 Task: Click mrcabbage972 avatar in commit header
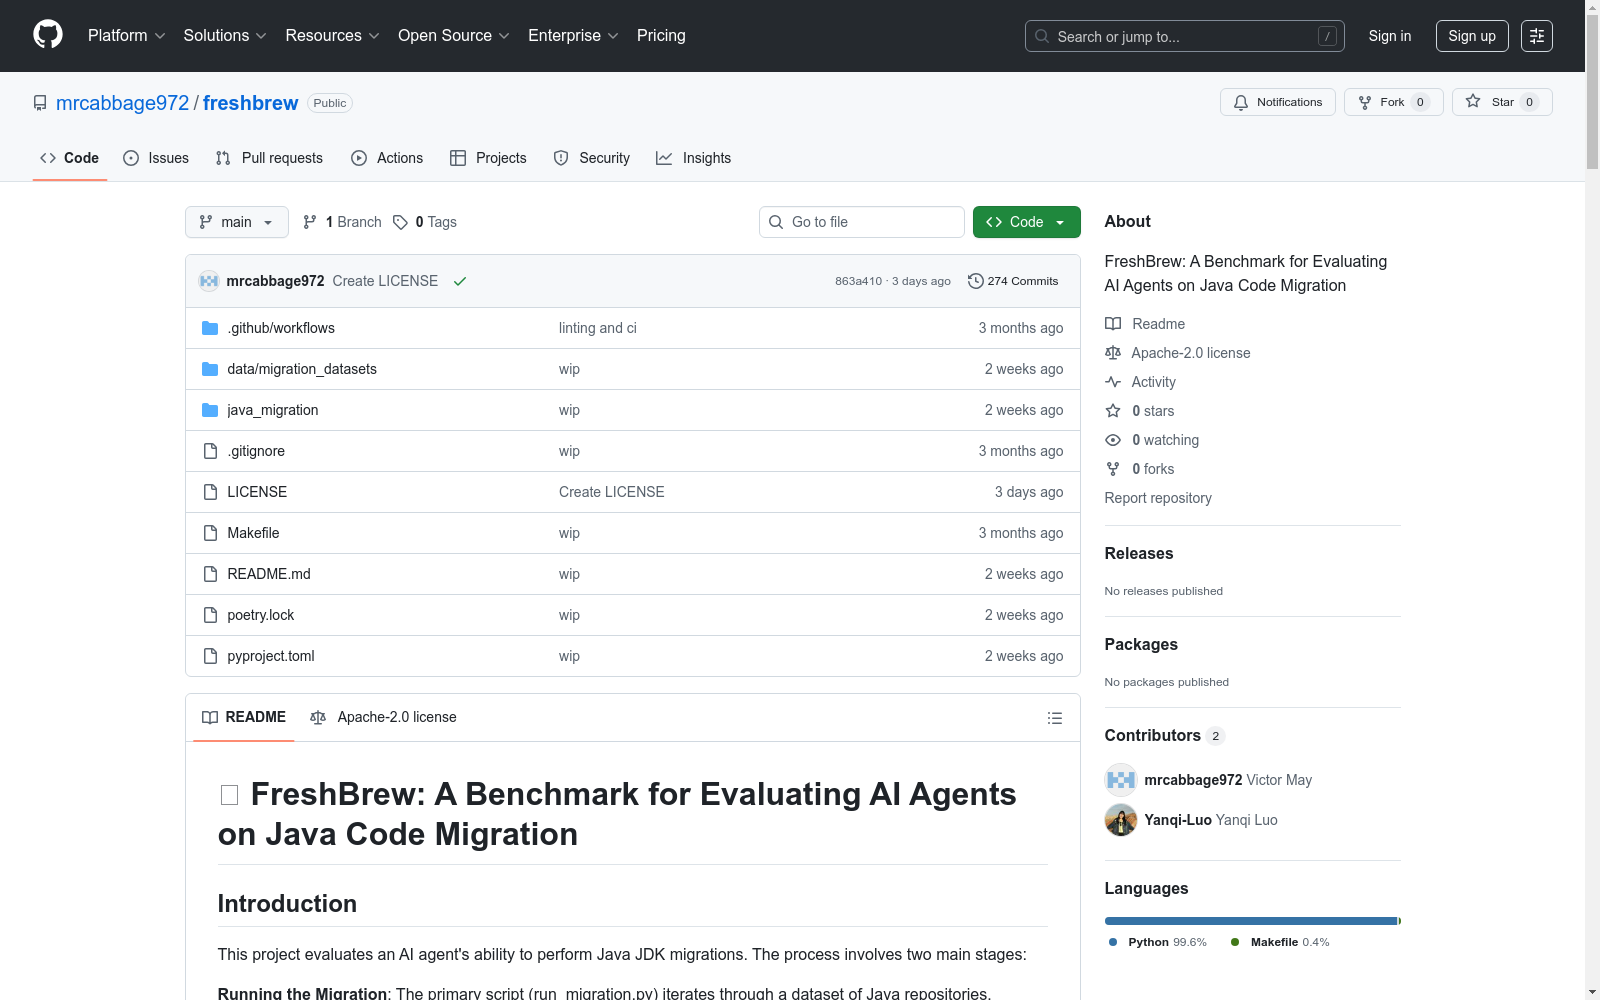point(209,281)
